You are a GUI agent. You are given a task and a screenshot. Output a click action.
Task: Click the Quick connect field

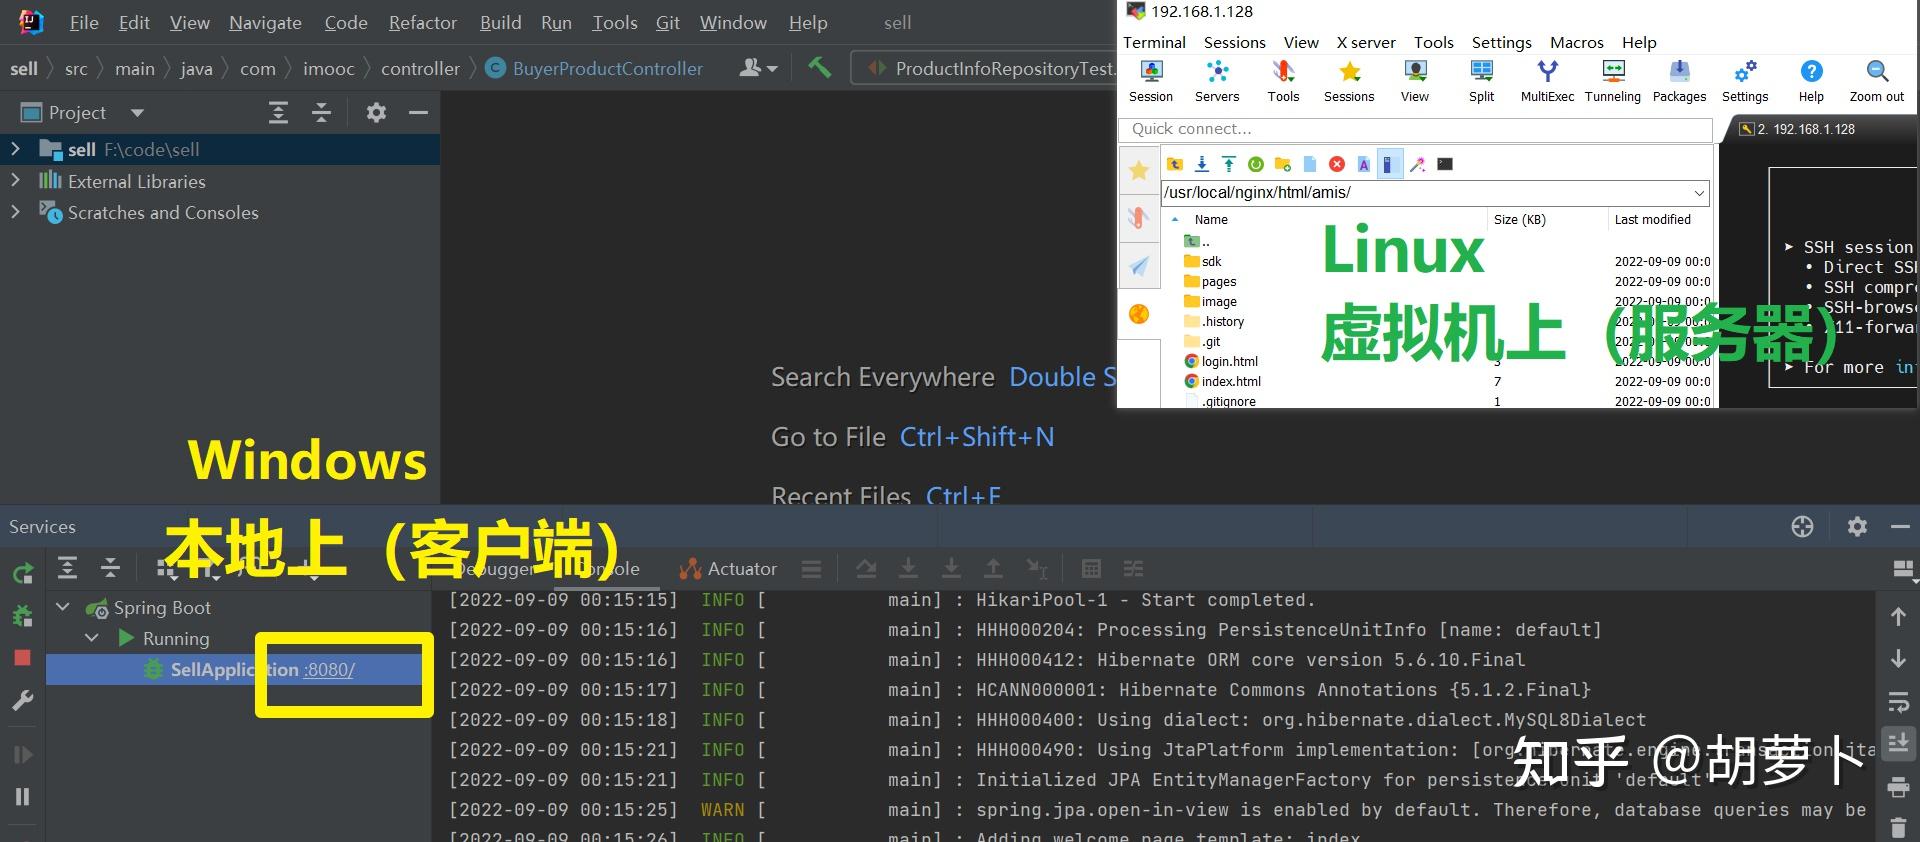[x=1415, y=129]
